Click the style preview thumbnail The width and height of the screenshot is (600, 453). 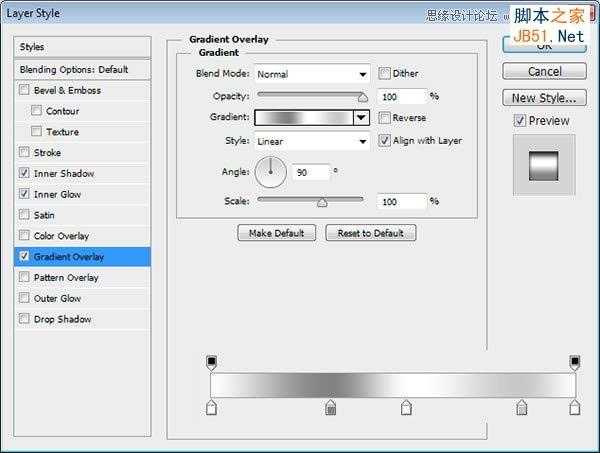pyautogui.click(x=544, y=165)
